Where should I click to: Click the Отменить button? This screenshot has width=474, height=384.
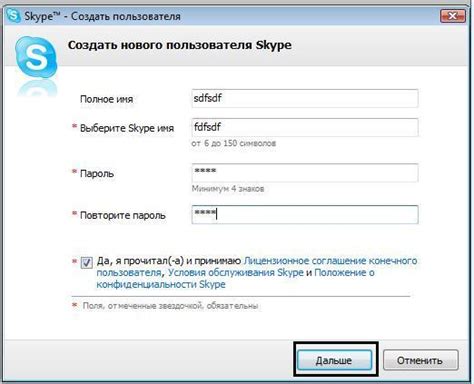tap(420, 360)
